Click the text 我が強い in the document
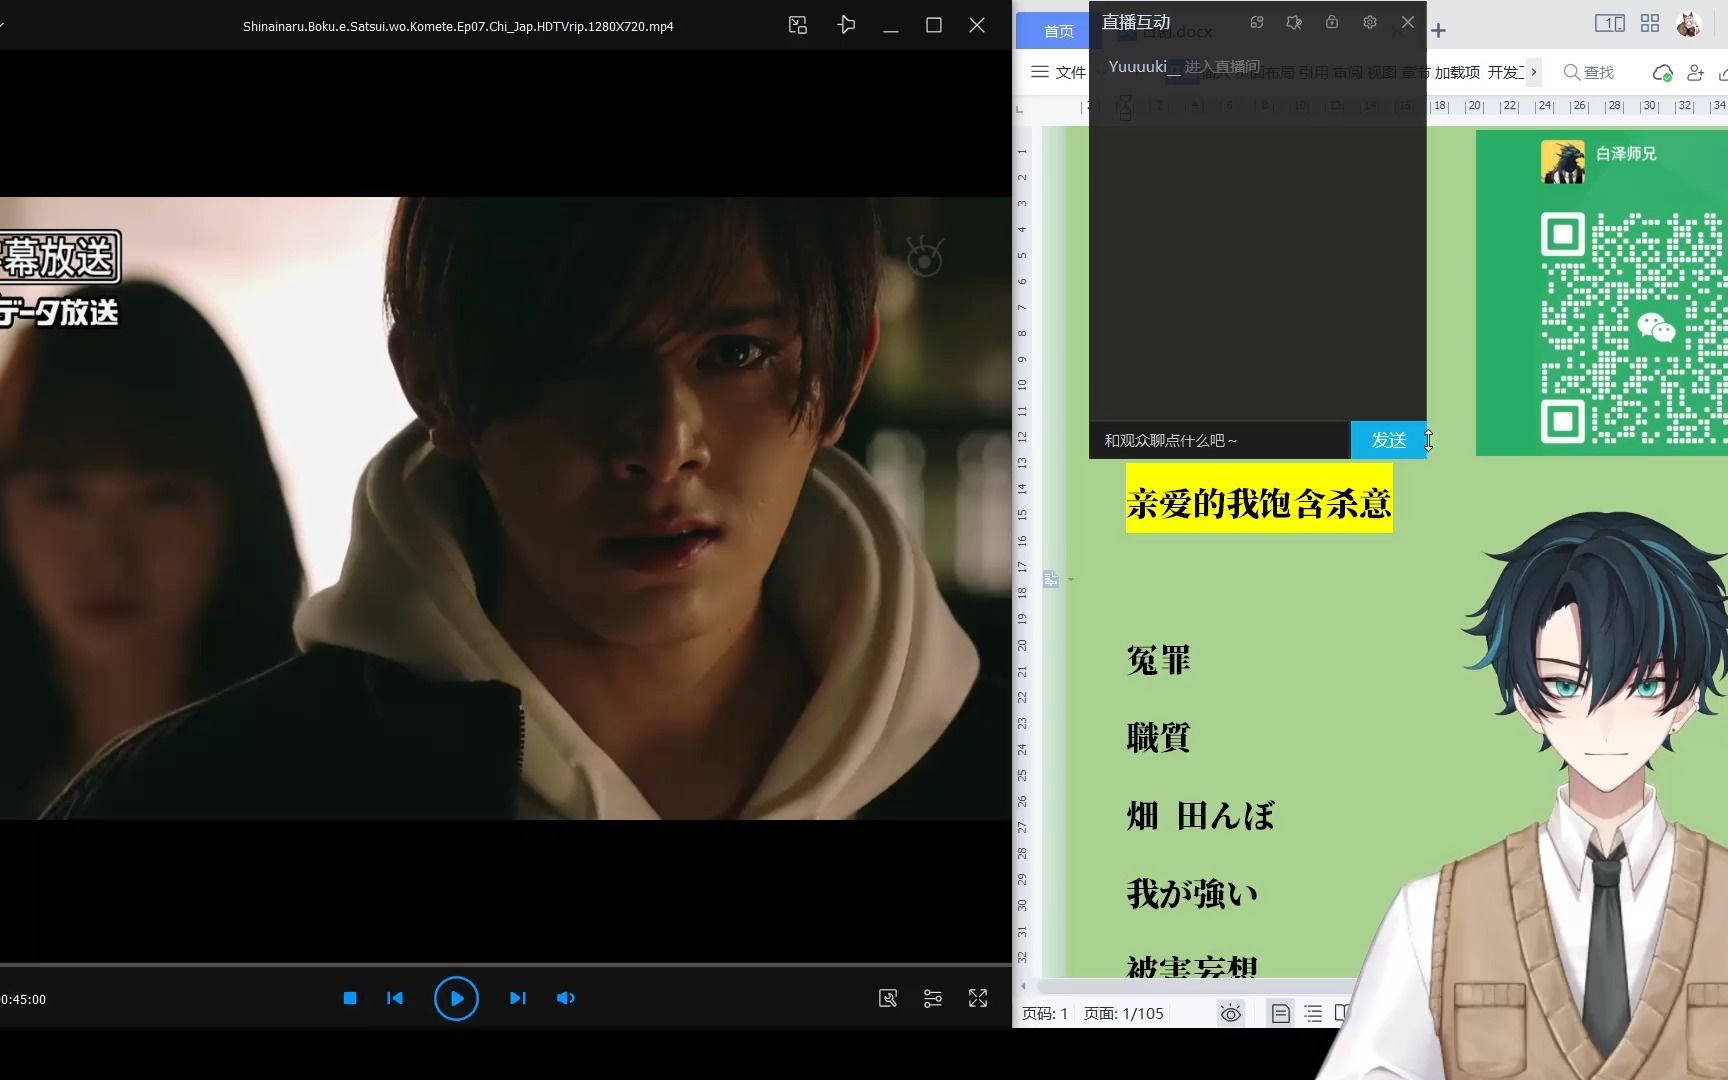 click(1192, 893)
